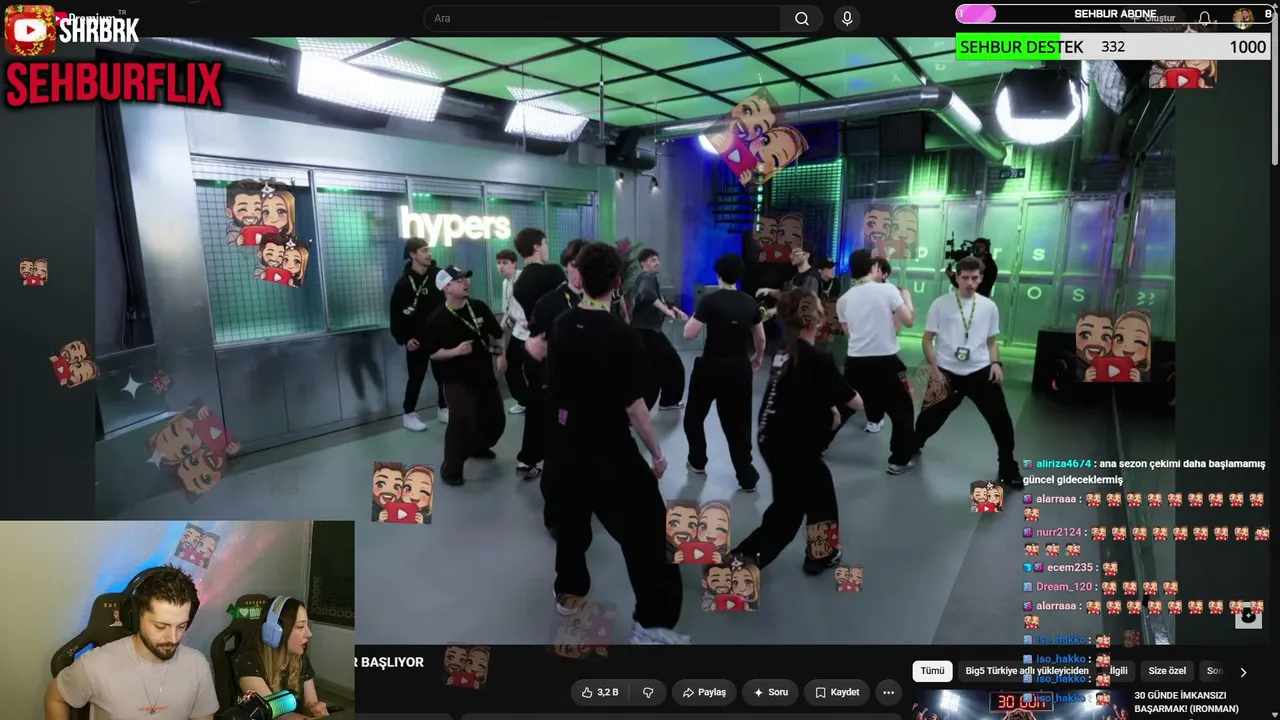Screen dimensions: 1280x720
Task: Select the Tümü filter chip
Action: [932, 671]
